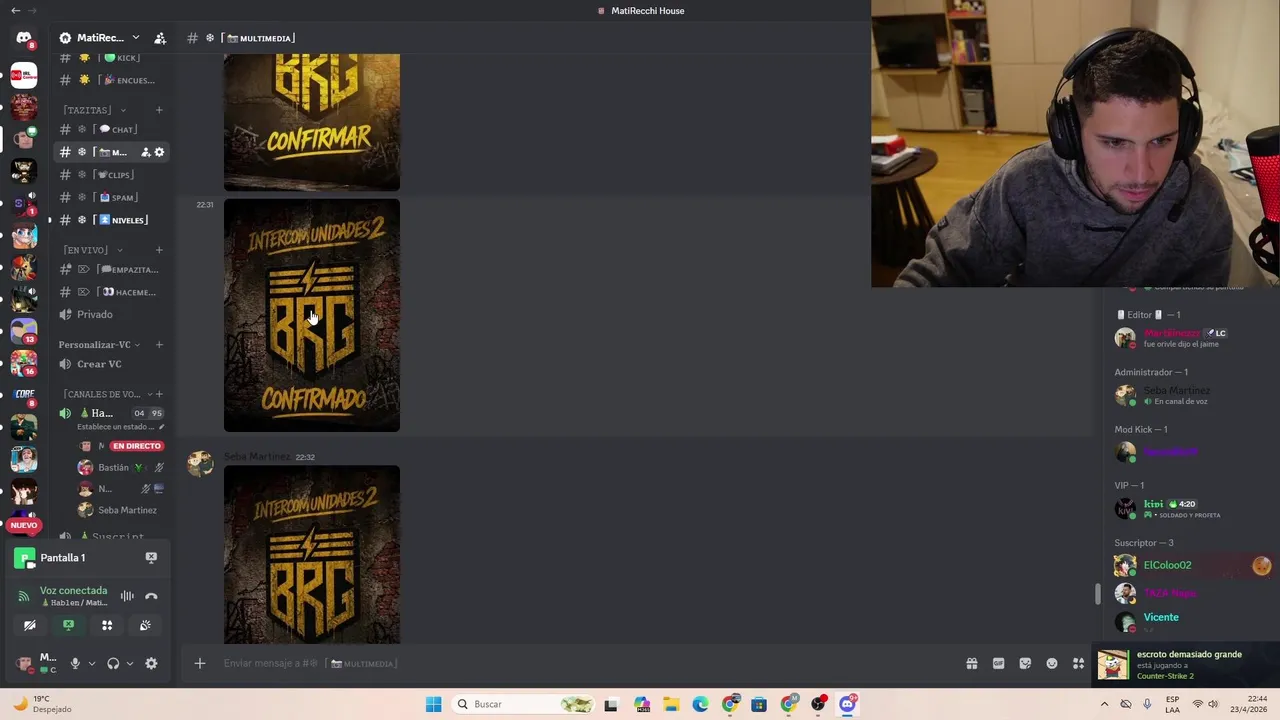Open INTERCOM UNIDADES 2 CONFIRMADO image
Image resolution: width=1280 pixels, height=720 pixels.
[x=312, y=315]
